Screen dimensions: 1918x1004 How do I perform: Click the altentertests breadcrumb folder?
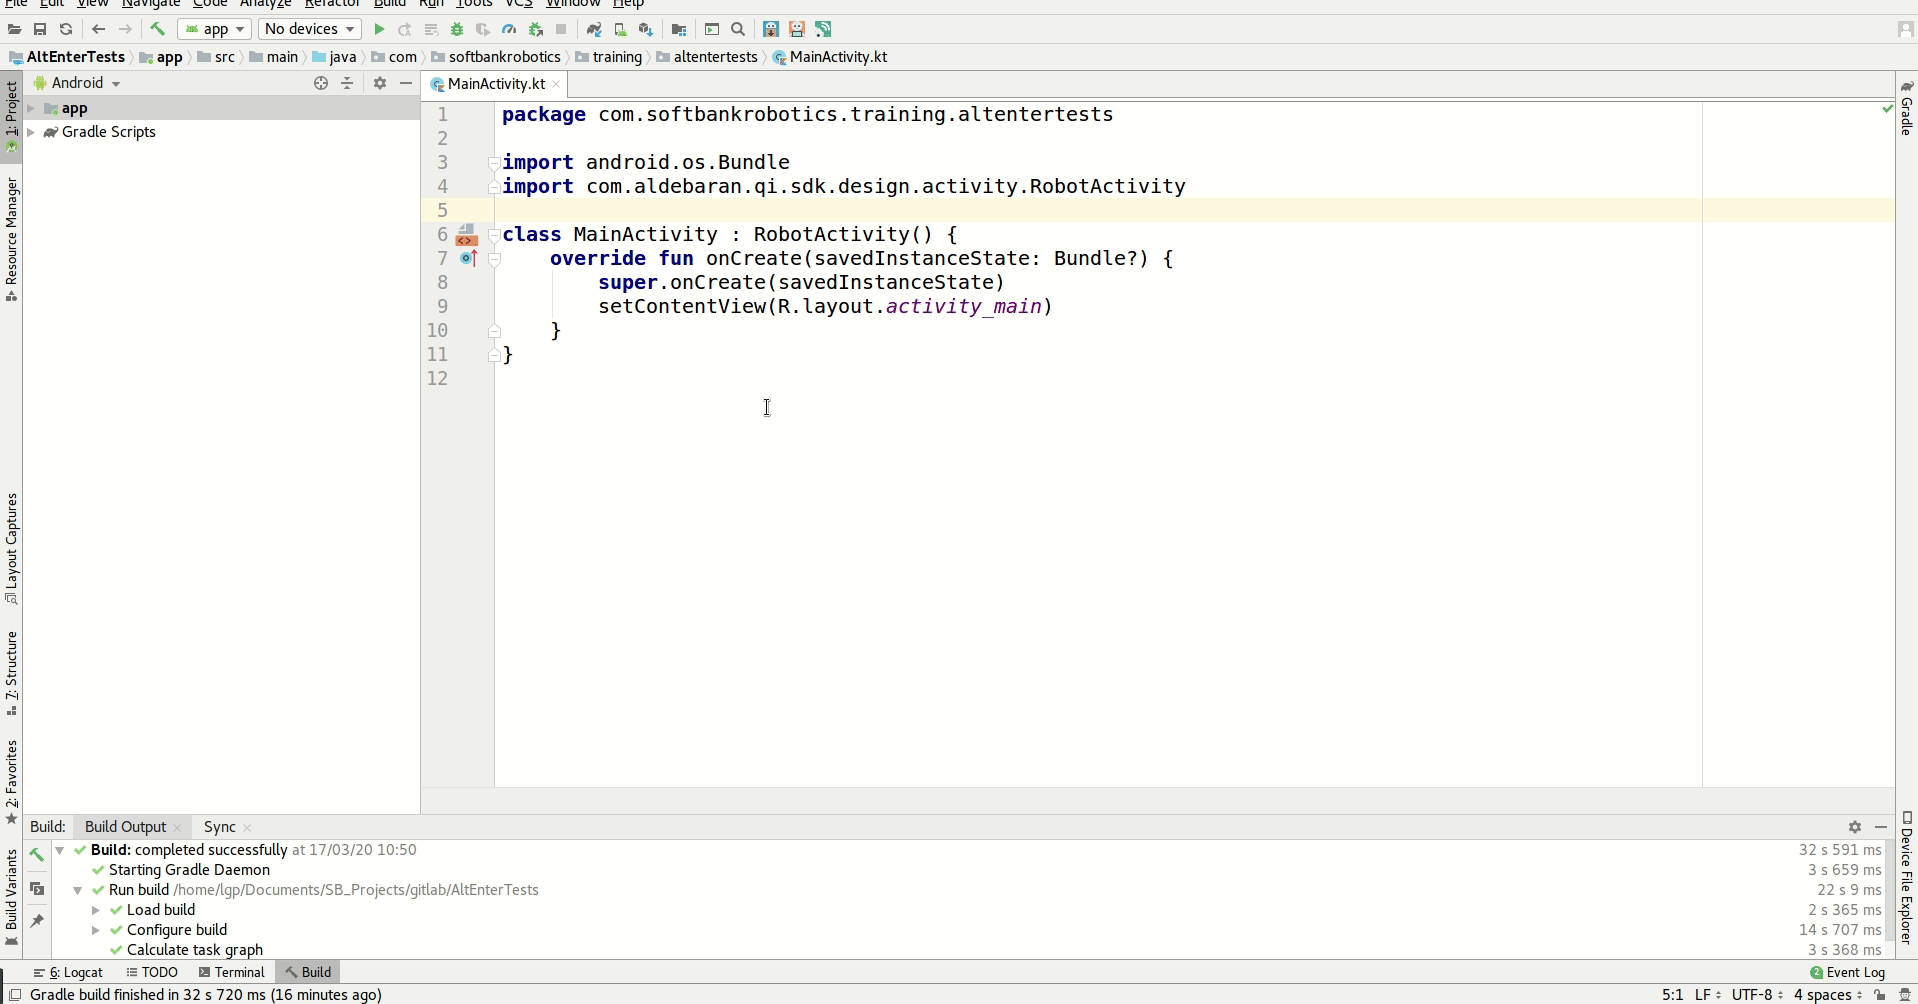coord(707,57)
